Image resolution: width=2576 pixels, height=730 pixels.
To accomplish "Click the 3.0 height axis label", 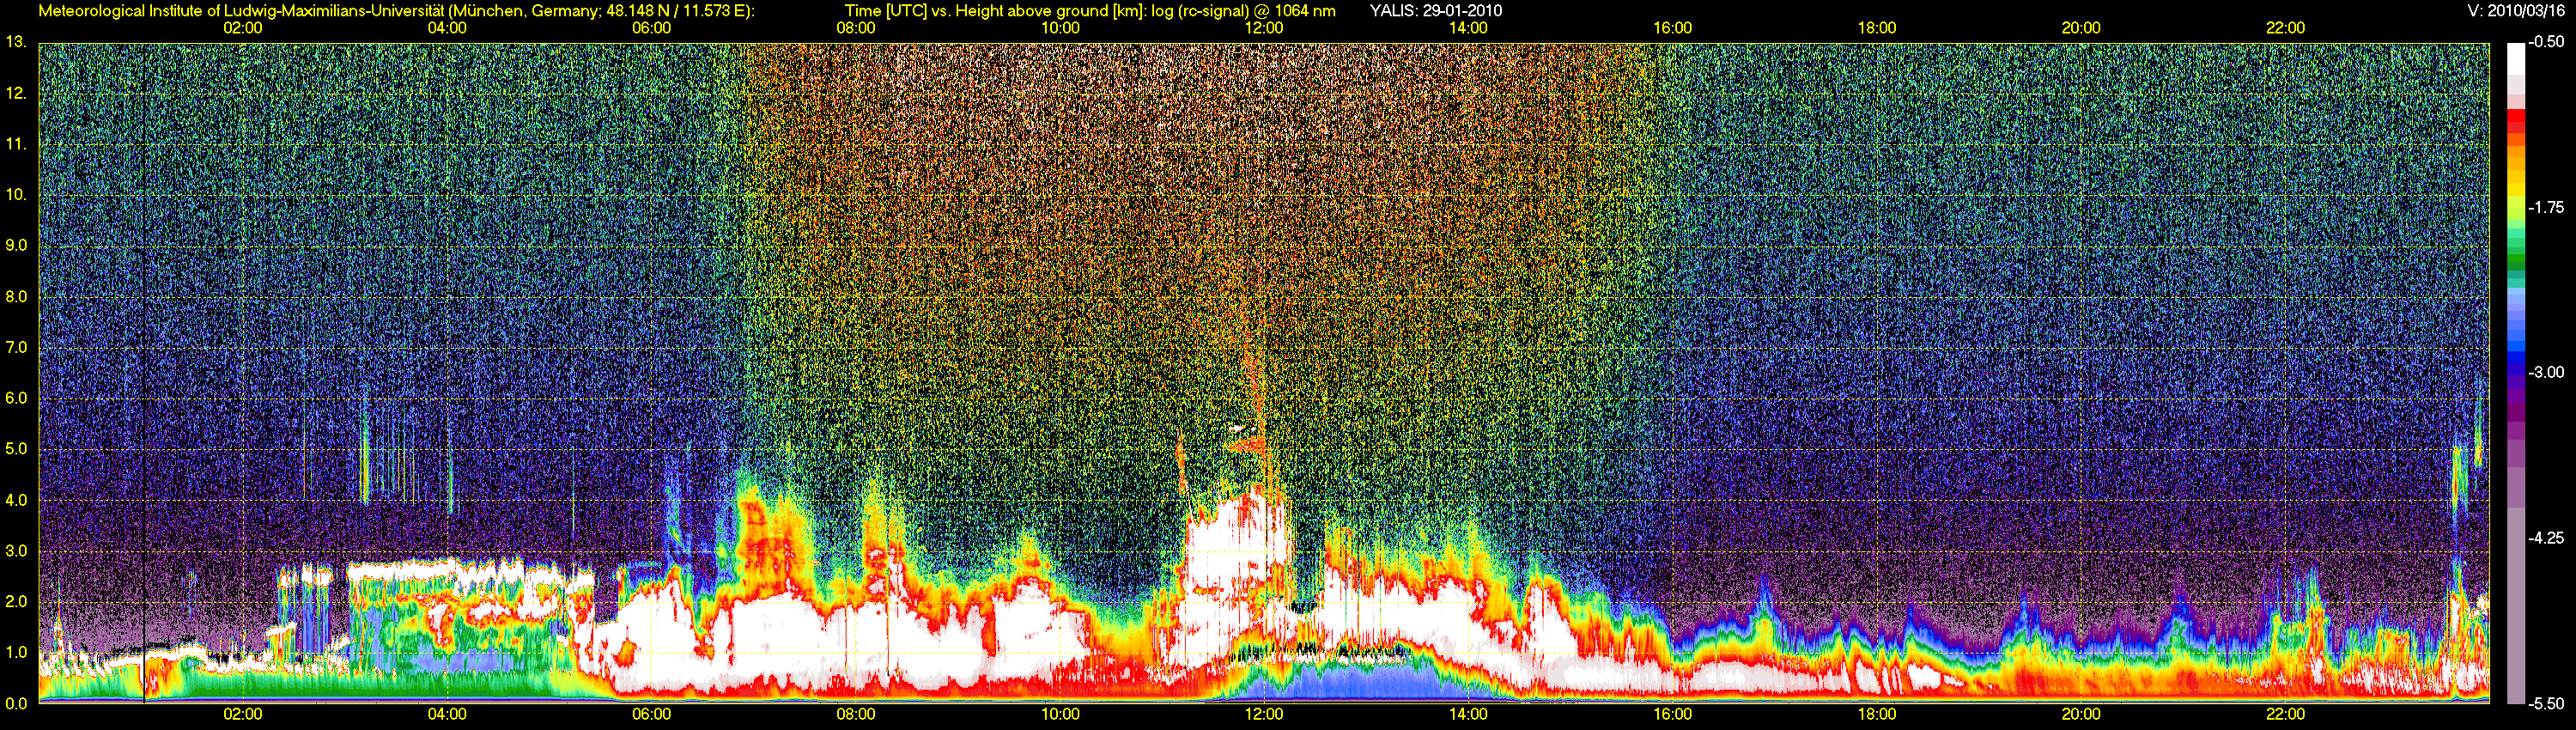I will point(16,550).
